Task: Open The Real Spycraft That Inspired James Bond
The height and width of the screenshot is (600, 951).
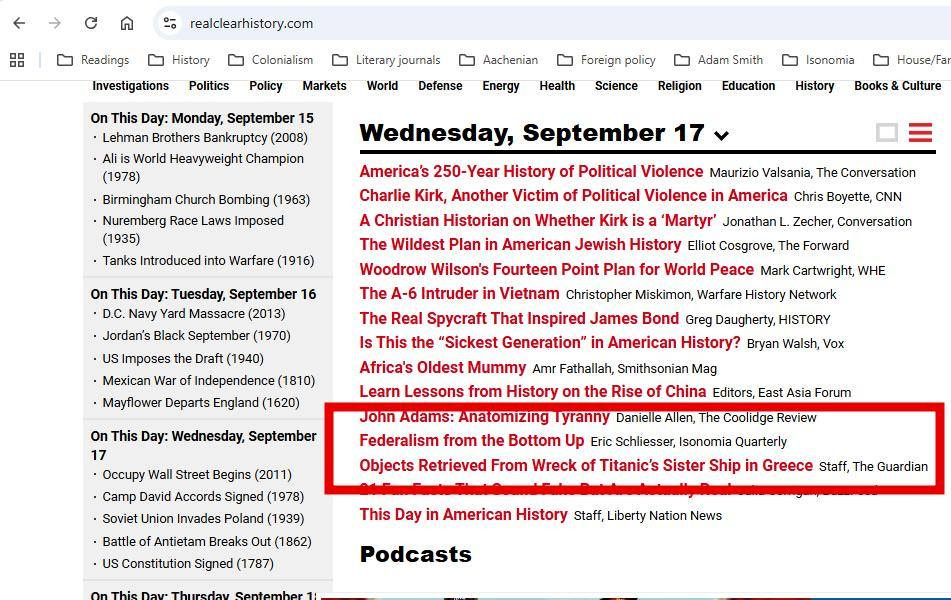Action: tap(519, 319)
